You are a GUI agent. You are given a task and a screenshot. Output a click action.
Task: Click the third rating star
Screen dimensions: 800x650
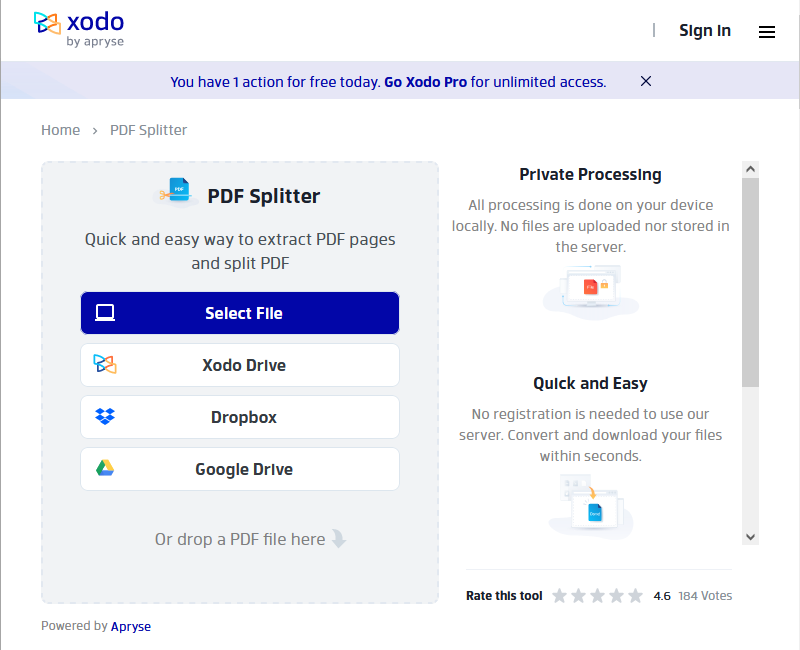click(597, 595)
